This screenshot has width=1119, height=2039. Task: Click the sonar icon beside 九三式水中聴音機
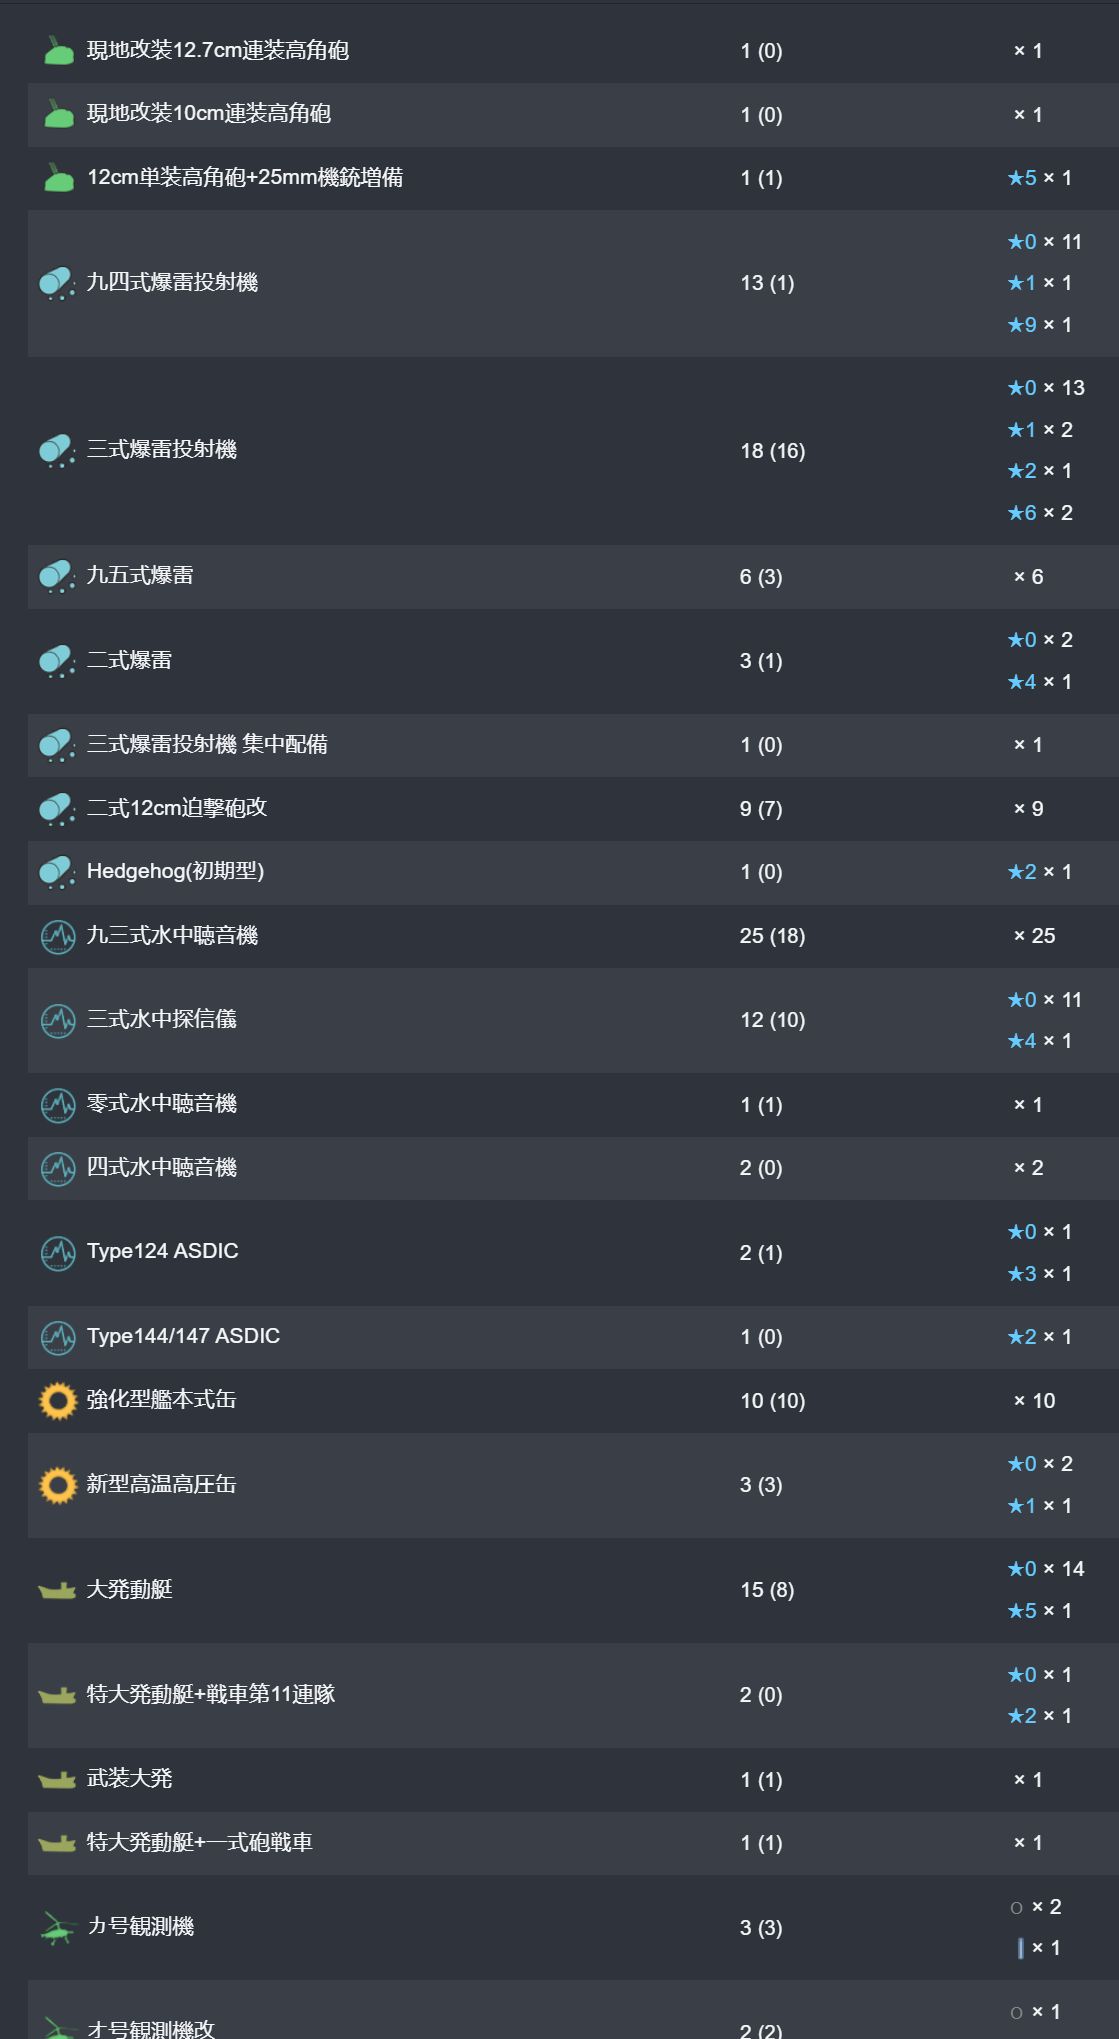[x=58, y=936]
